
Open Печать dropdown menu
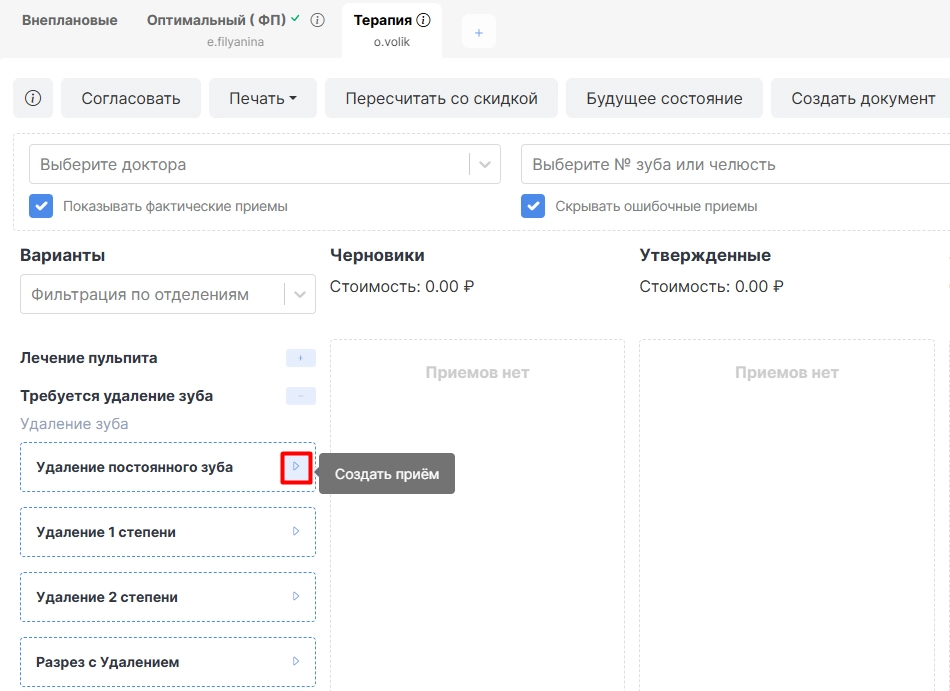click(263, 98)
